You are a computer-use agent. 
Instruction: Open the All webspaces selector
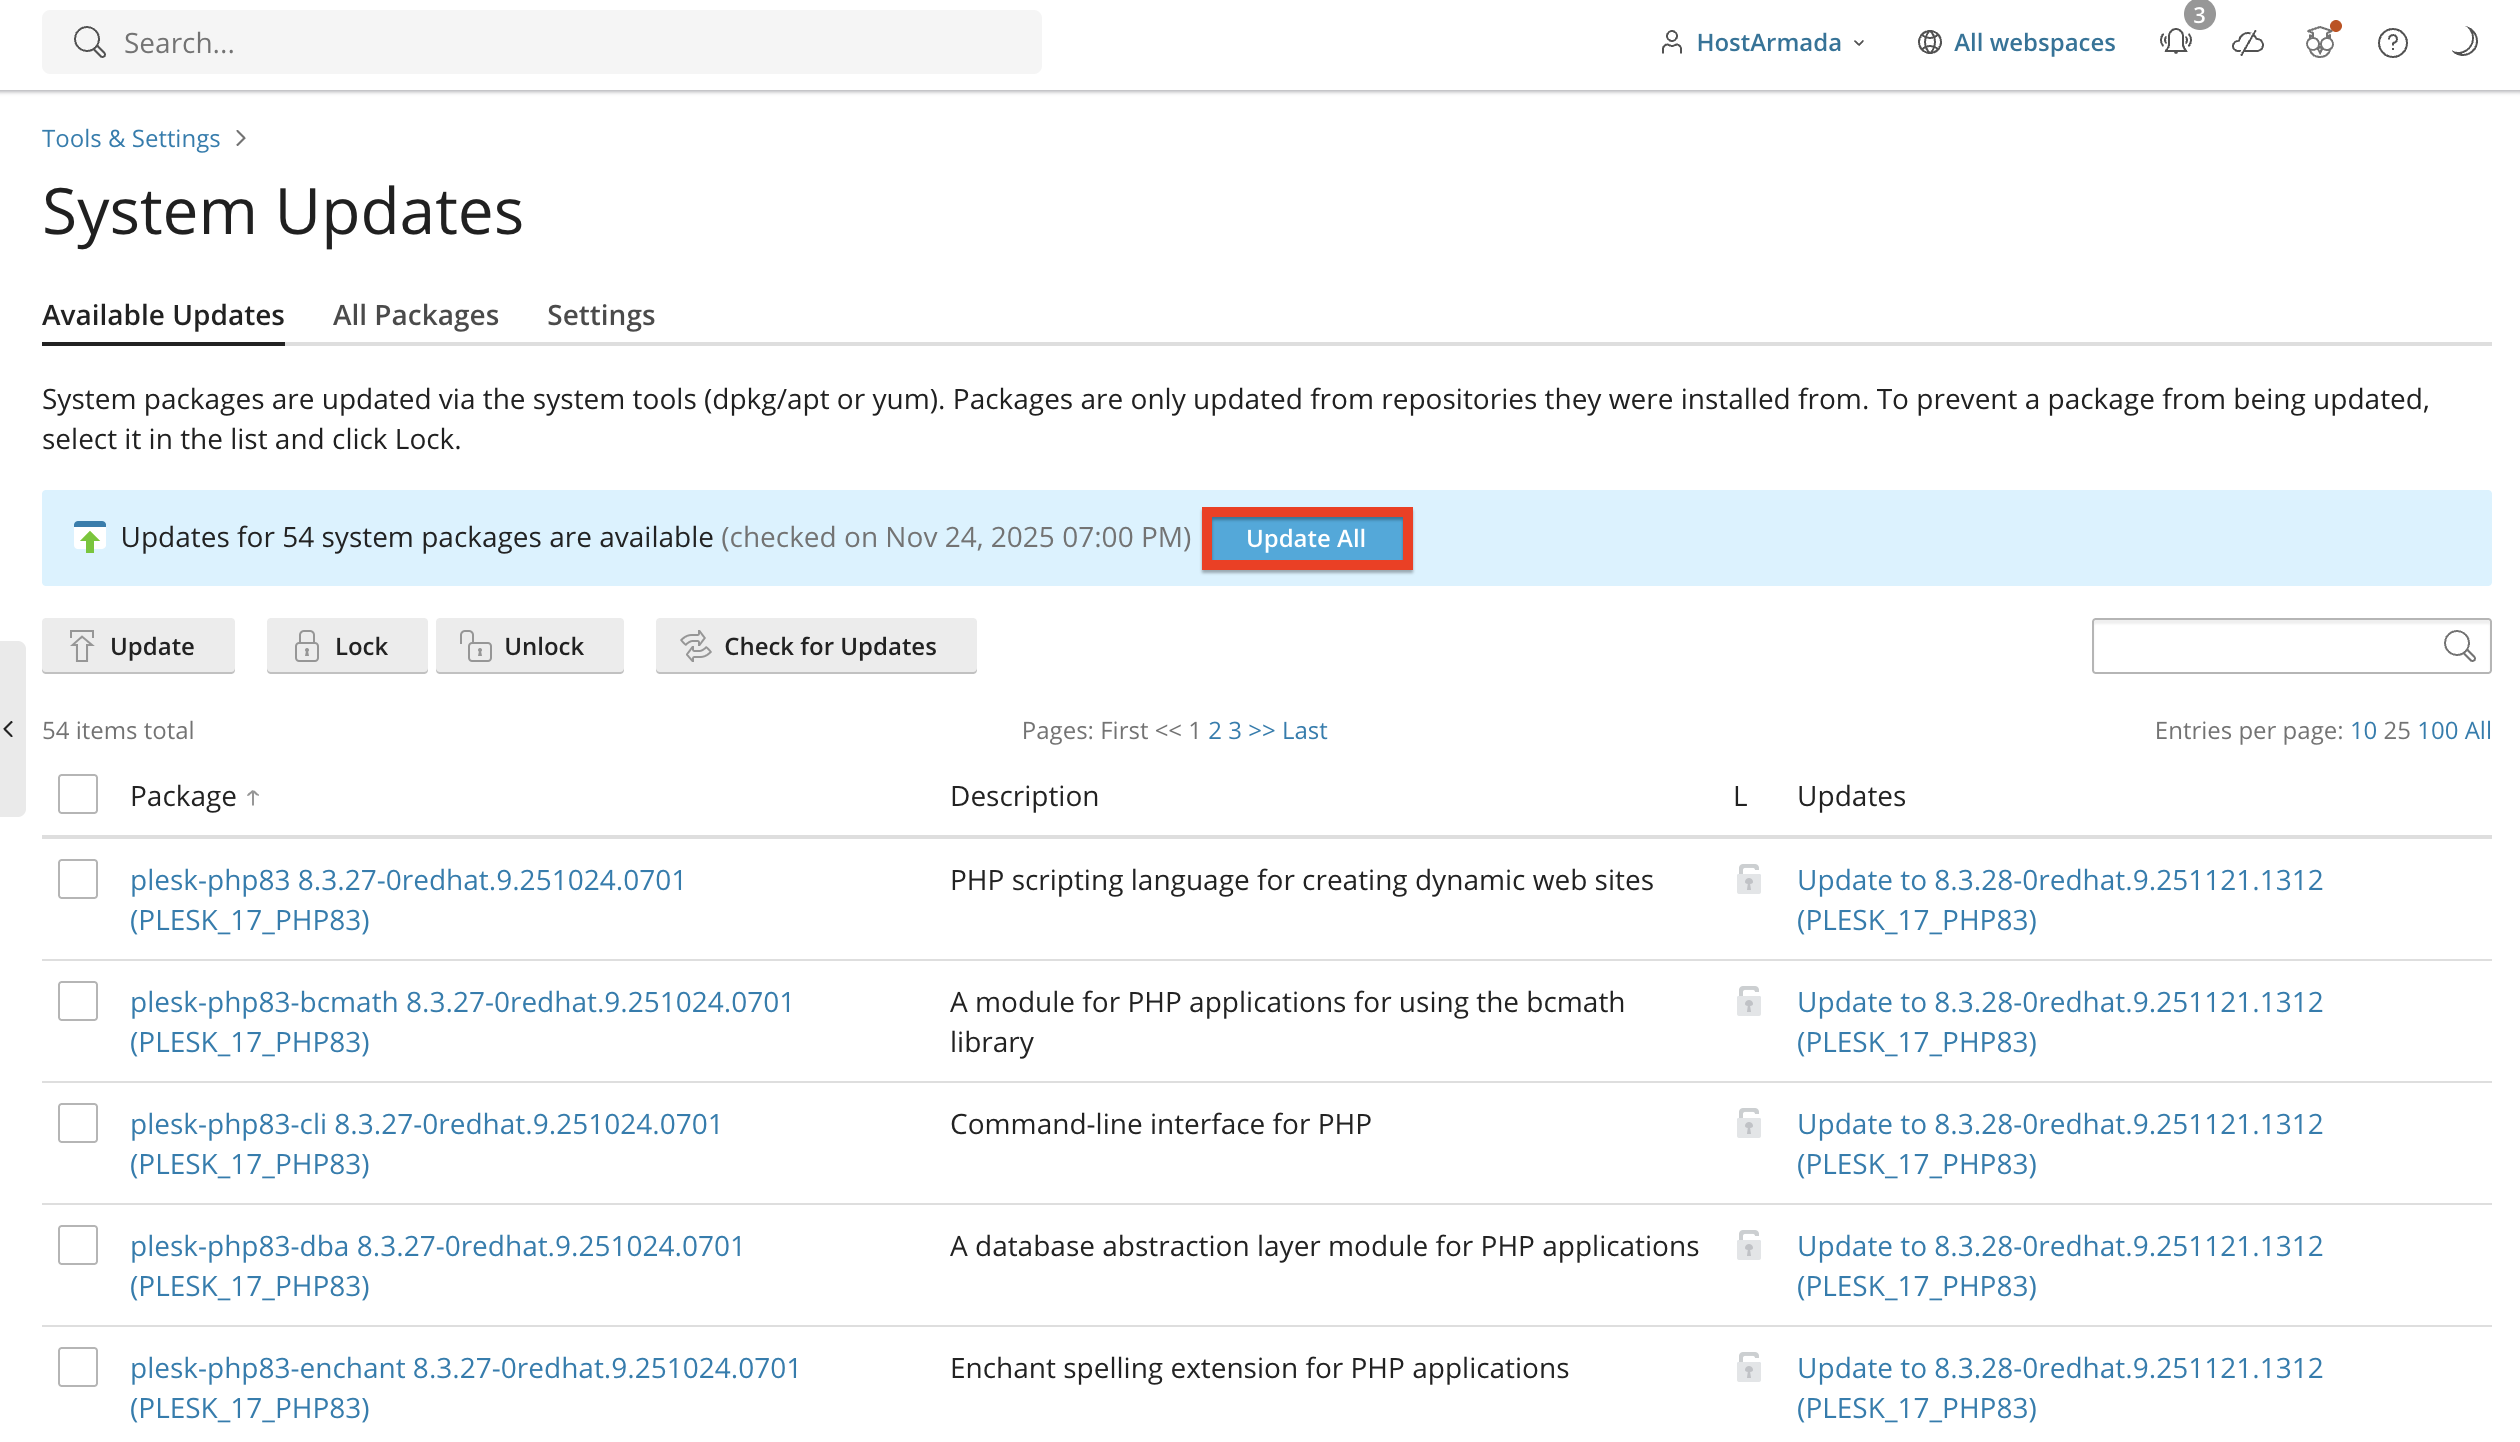coord(2016,42)
